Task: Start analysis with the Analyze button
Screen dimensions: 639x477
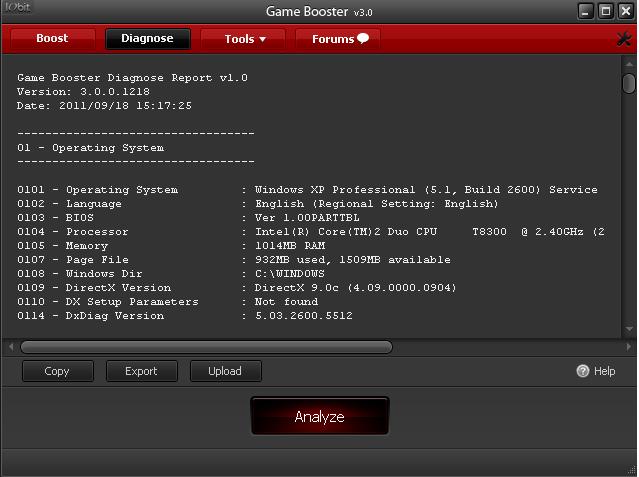Action: click(320, 416)
